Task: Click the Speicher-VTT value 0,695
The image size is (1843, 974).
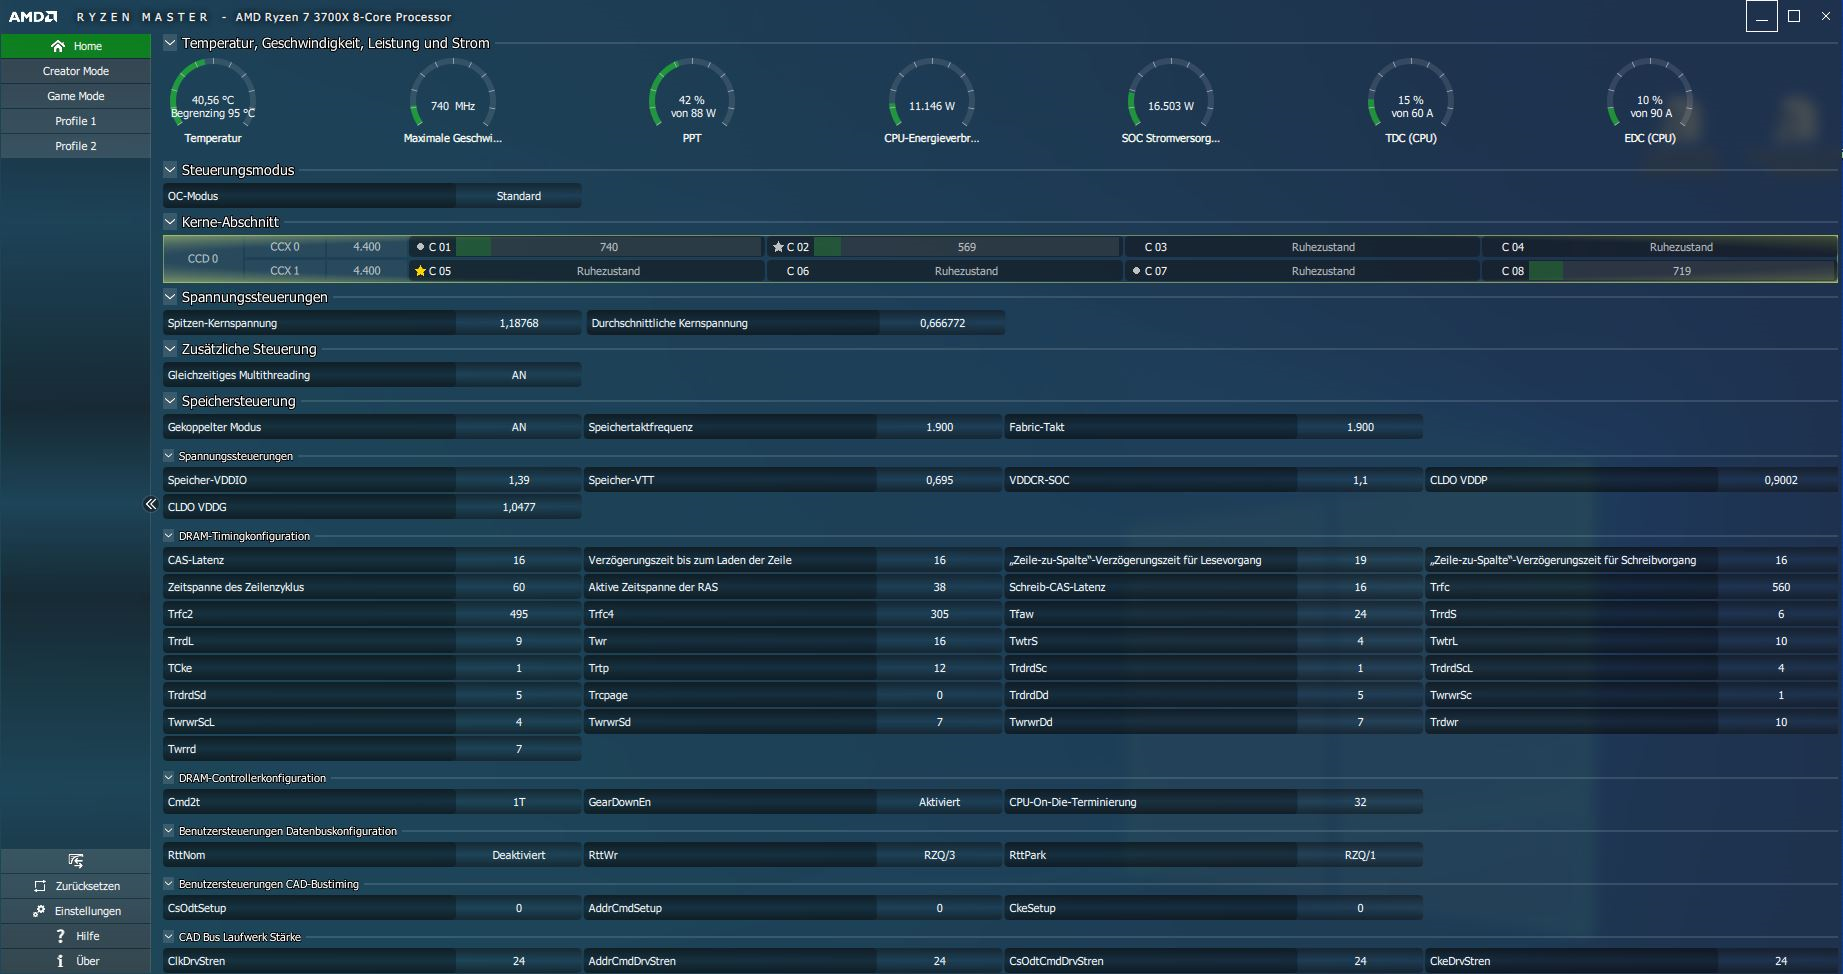Action: coord(940,480)
